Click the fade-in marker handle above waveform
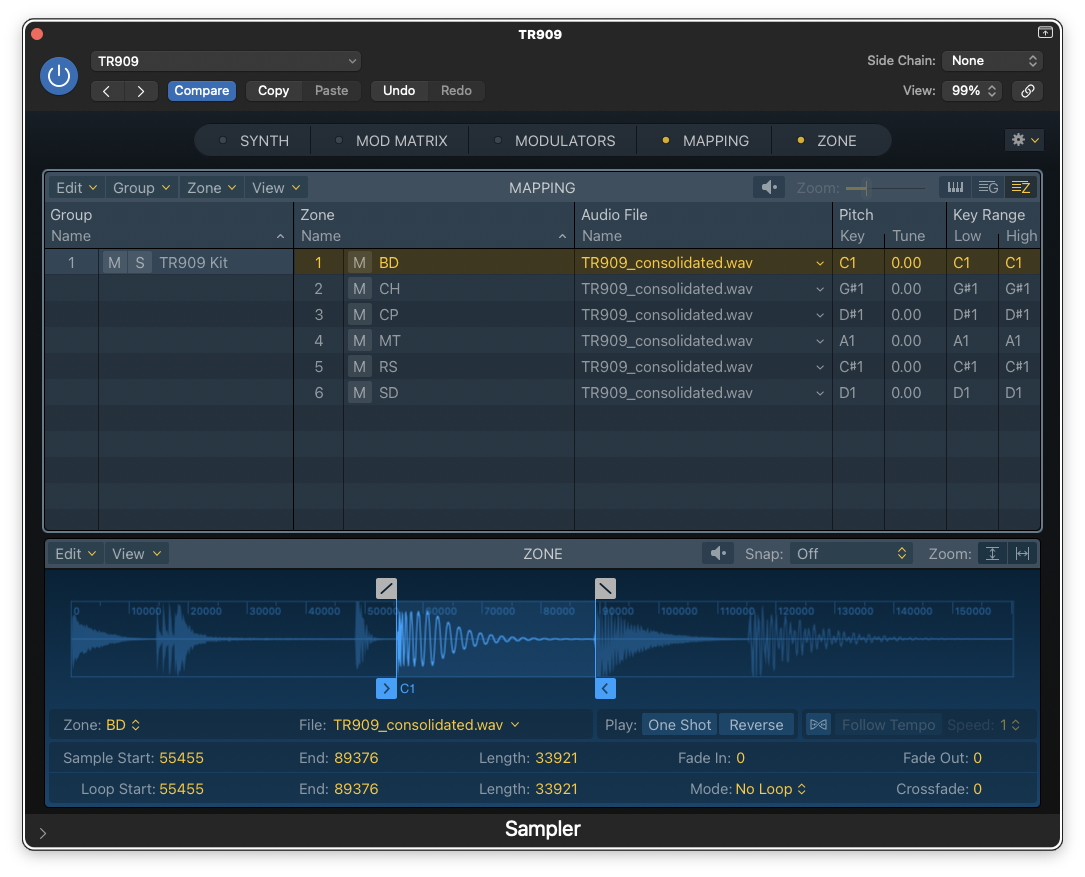Viewport: 1085px width, 877px height. pyautogui.click(x=386, y=588)
